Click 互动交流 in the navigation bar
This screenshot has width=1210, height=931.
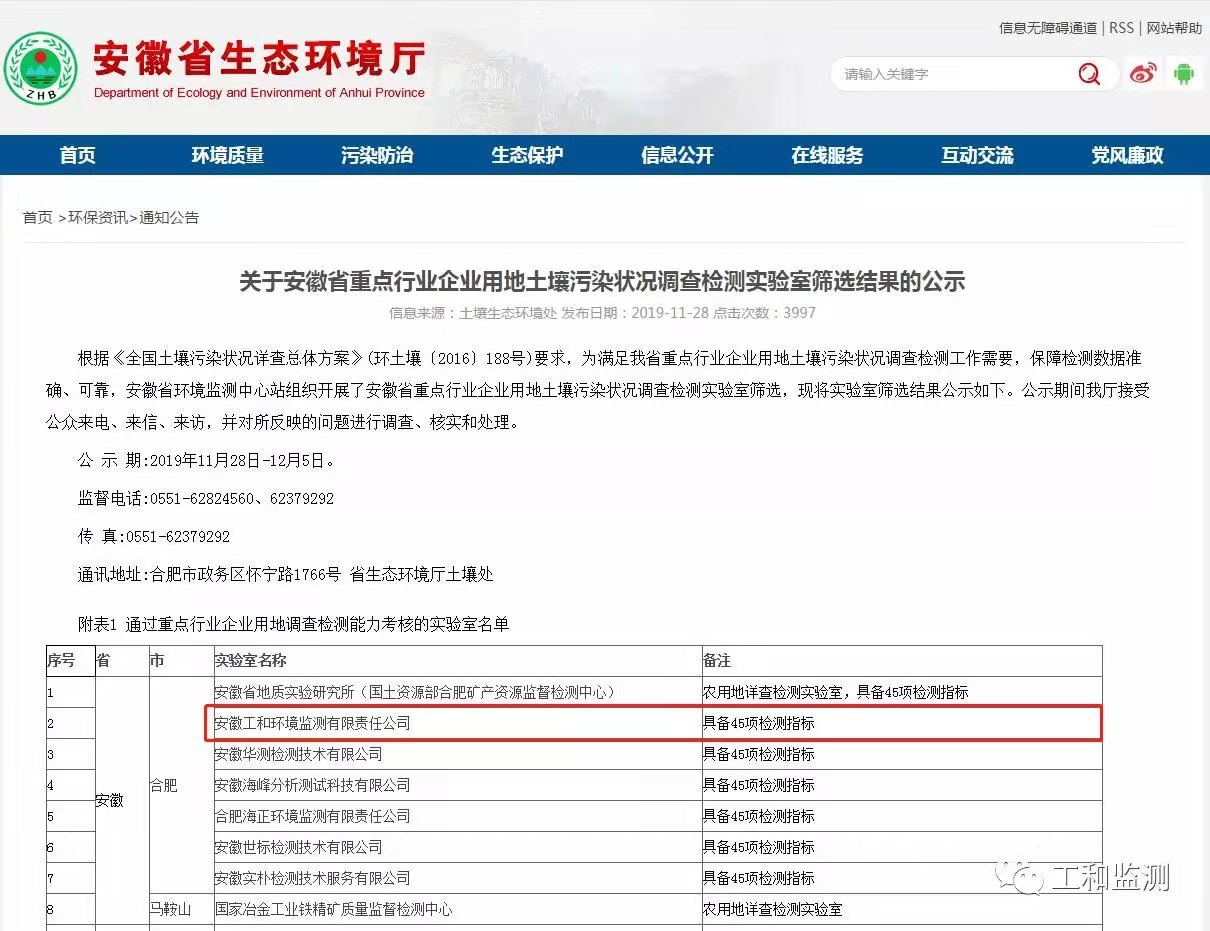click(977, 155)
